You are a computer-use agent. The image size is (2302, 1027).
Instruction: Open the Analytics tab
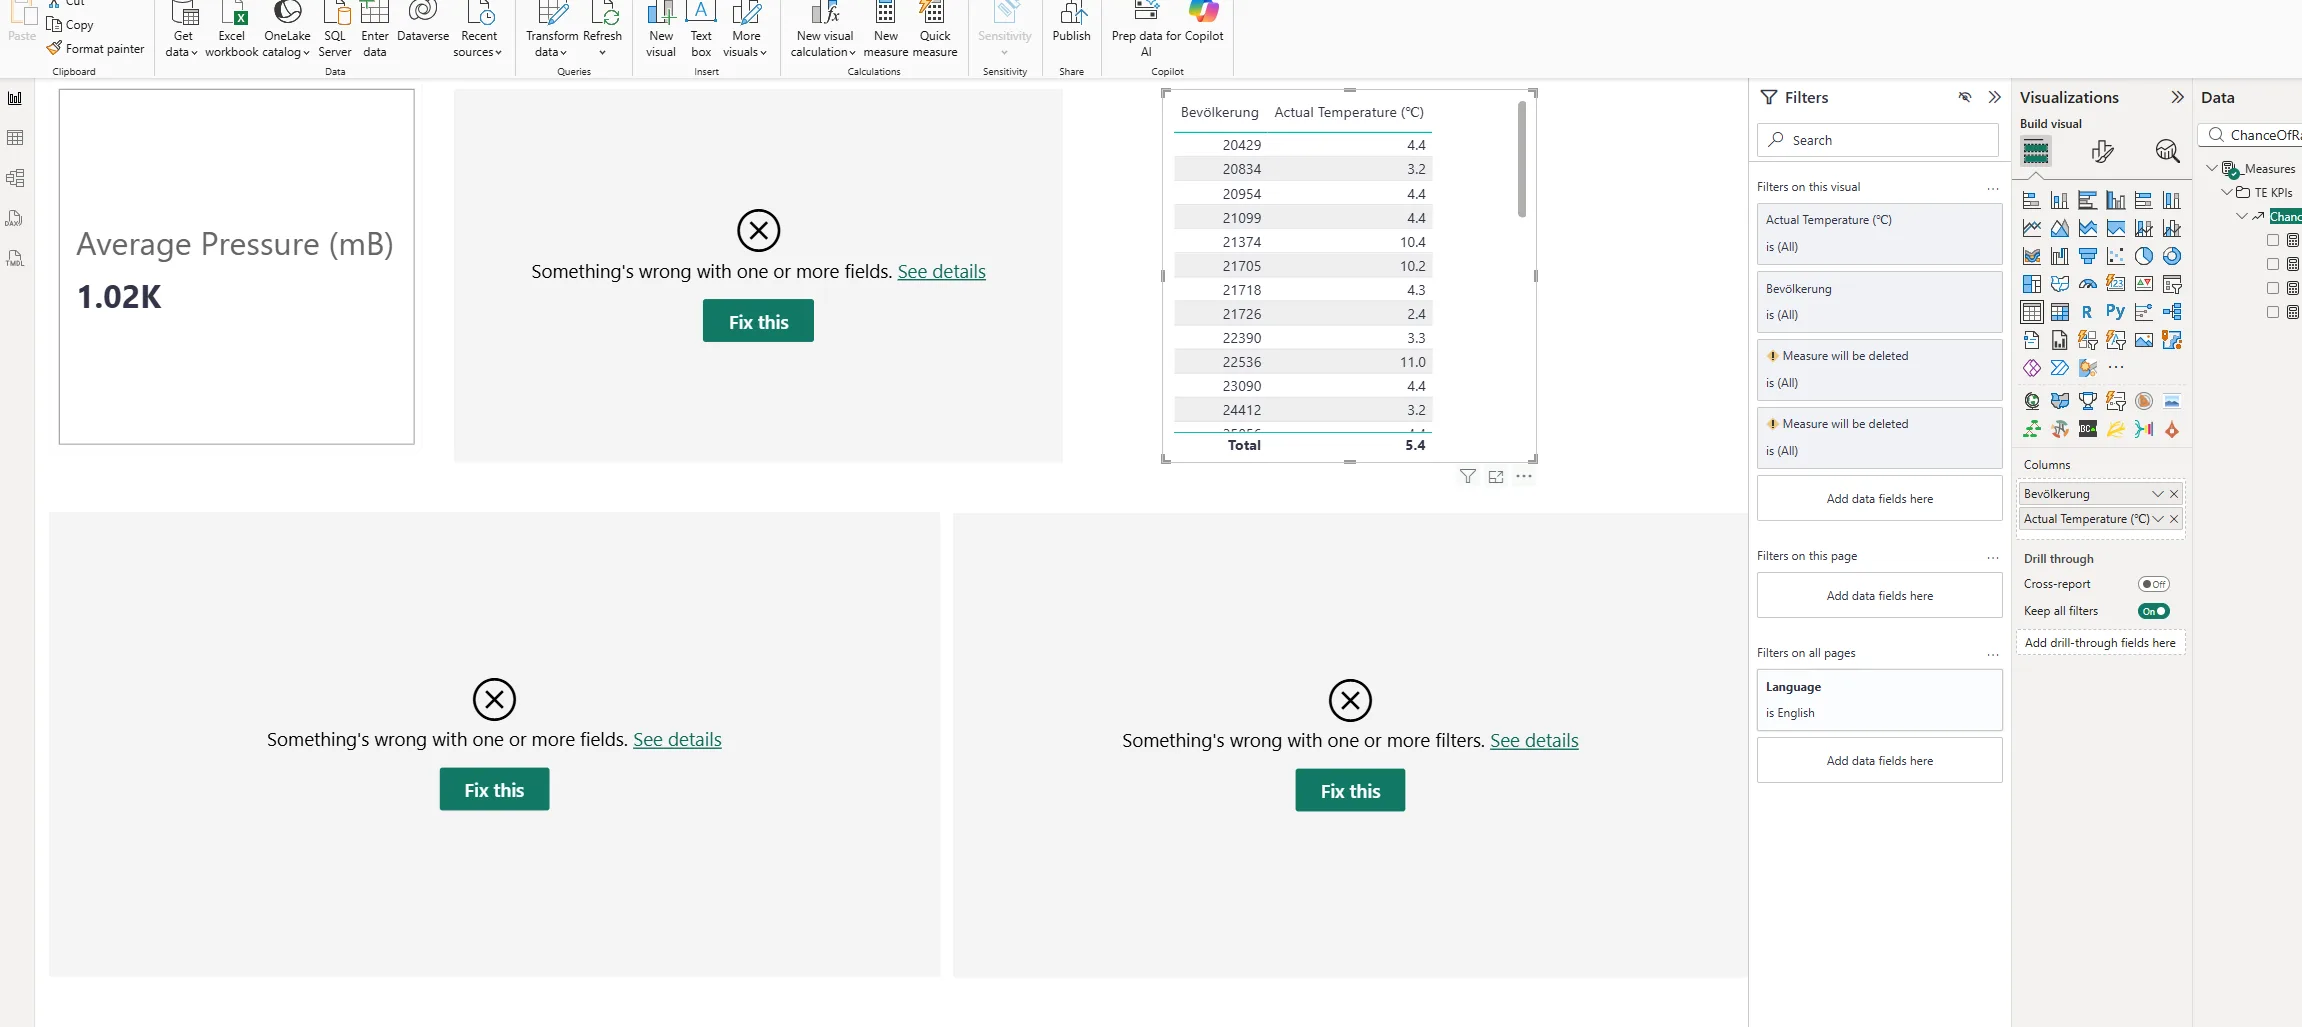click(2166, 152)
